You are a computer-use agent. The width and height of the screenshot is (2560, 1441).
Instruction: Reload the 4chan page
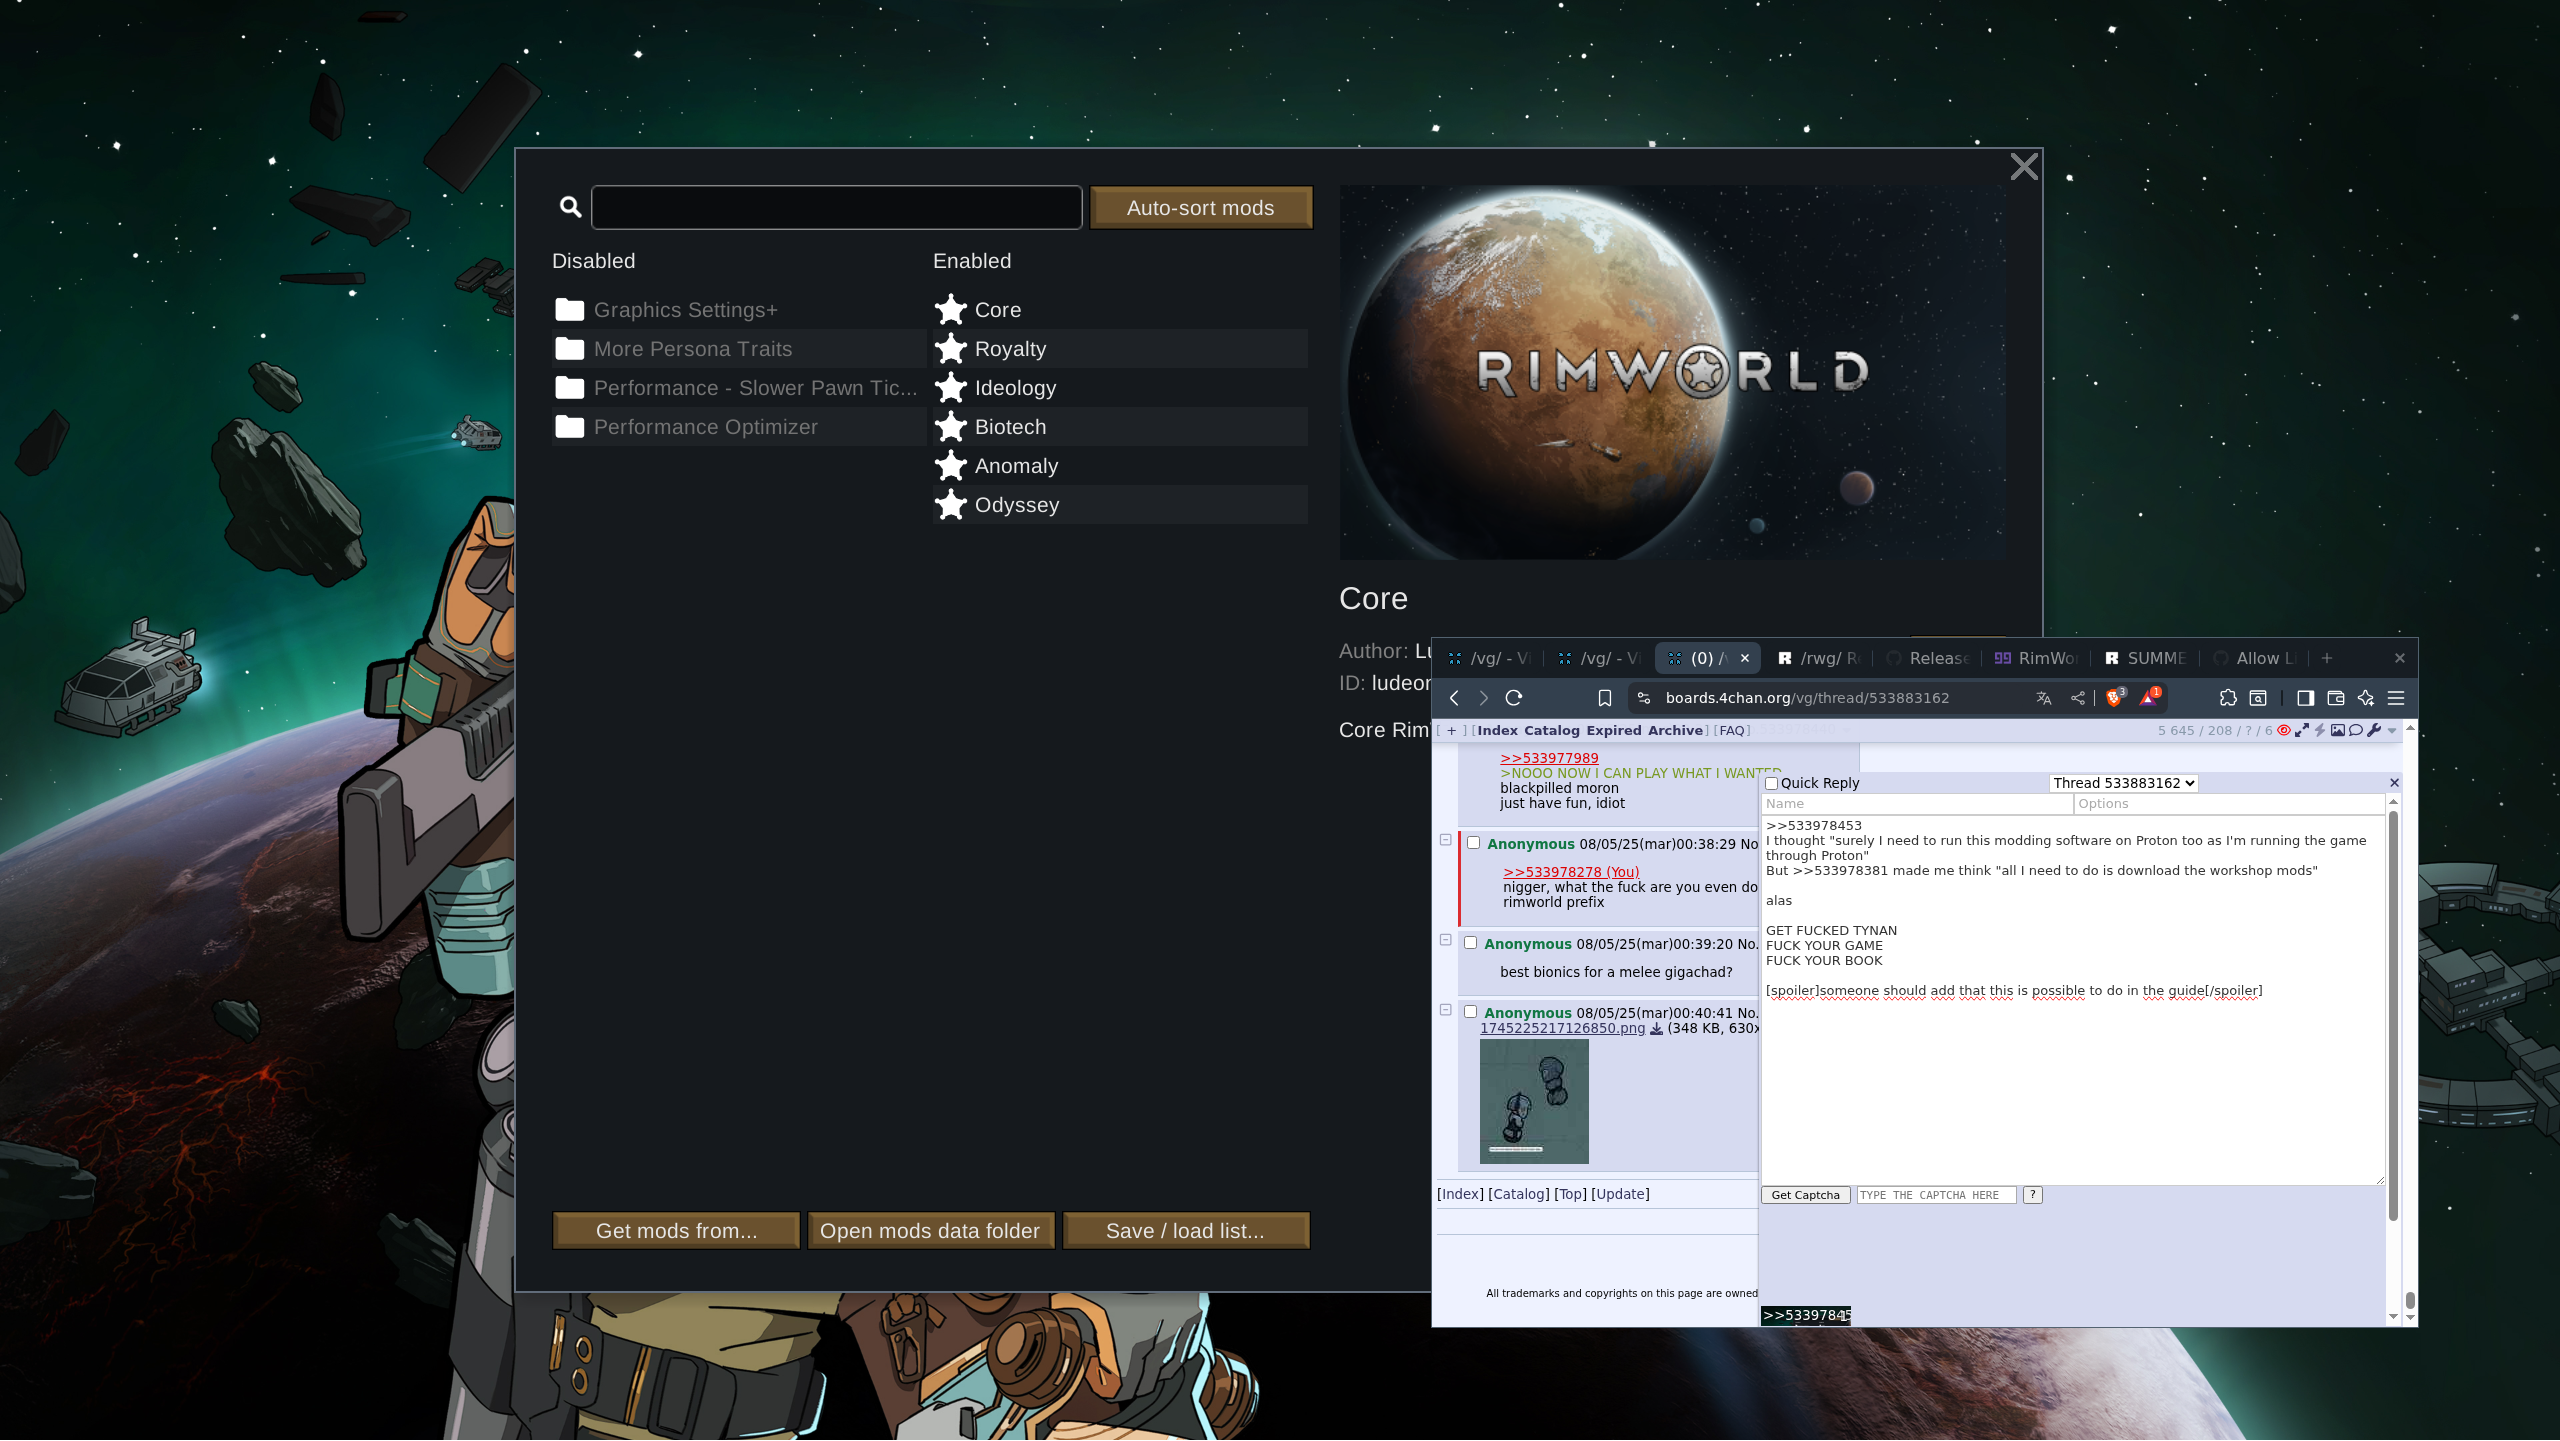pos(1514,698)
